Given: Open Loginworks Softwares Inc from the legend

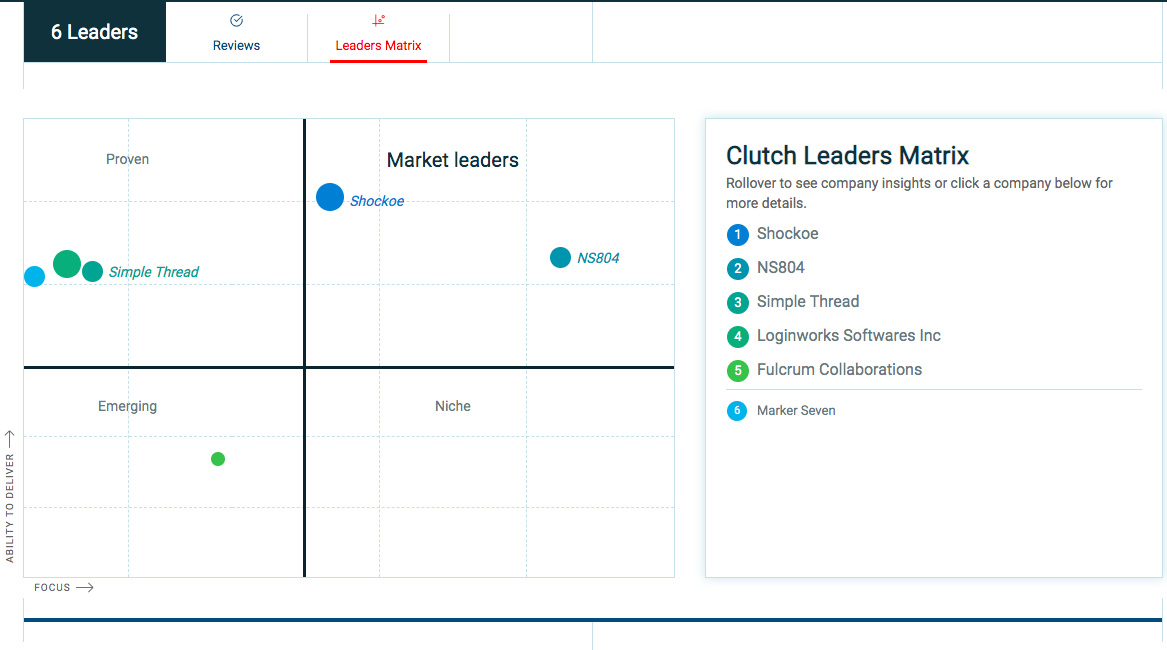Looking at the screenshot, I should (848, 336).
